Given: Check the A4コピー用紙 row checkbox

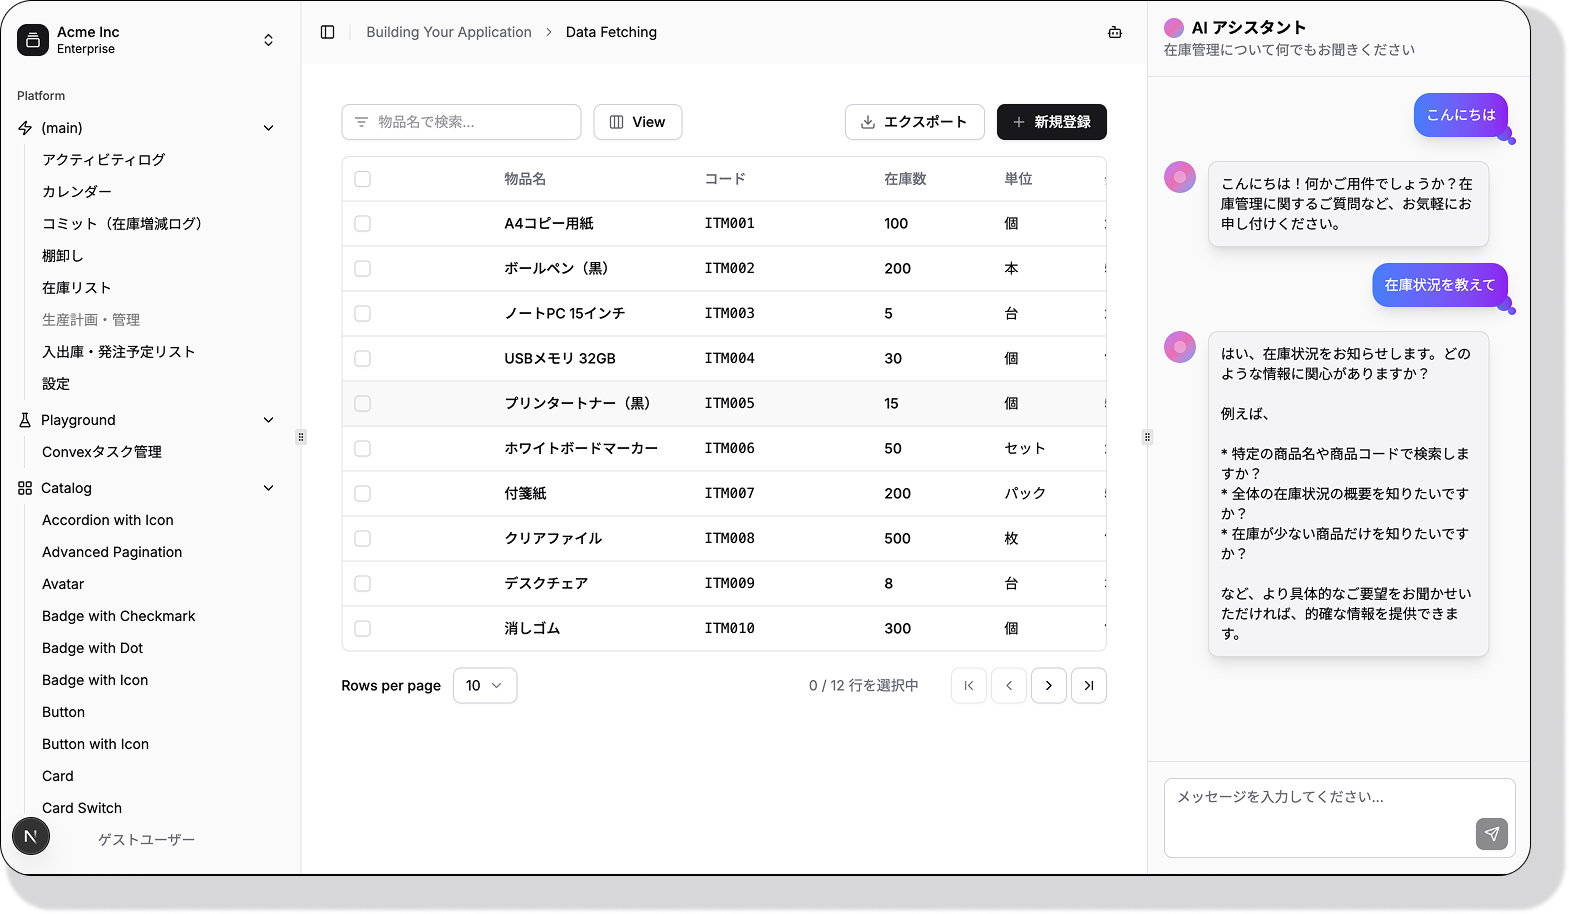Looking at the screenshot, I should tap(362, 224).
